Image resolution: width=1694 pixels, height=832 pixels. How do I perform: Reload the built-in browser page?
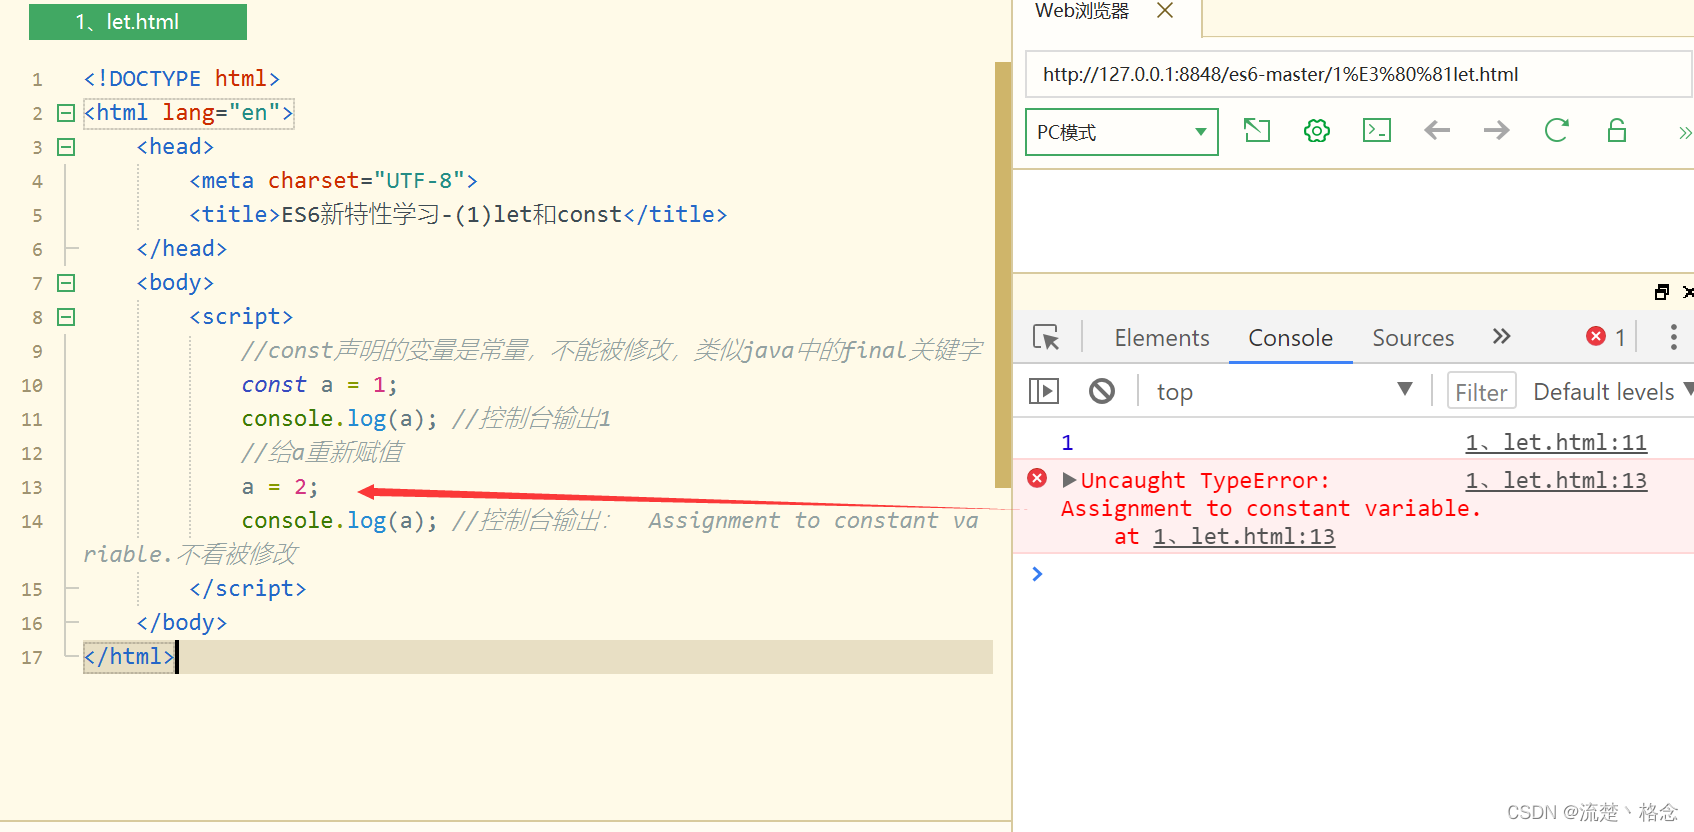(x=1557, y=130)
